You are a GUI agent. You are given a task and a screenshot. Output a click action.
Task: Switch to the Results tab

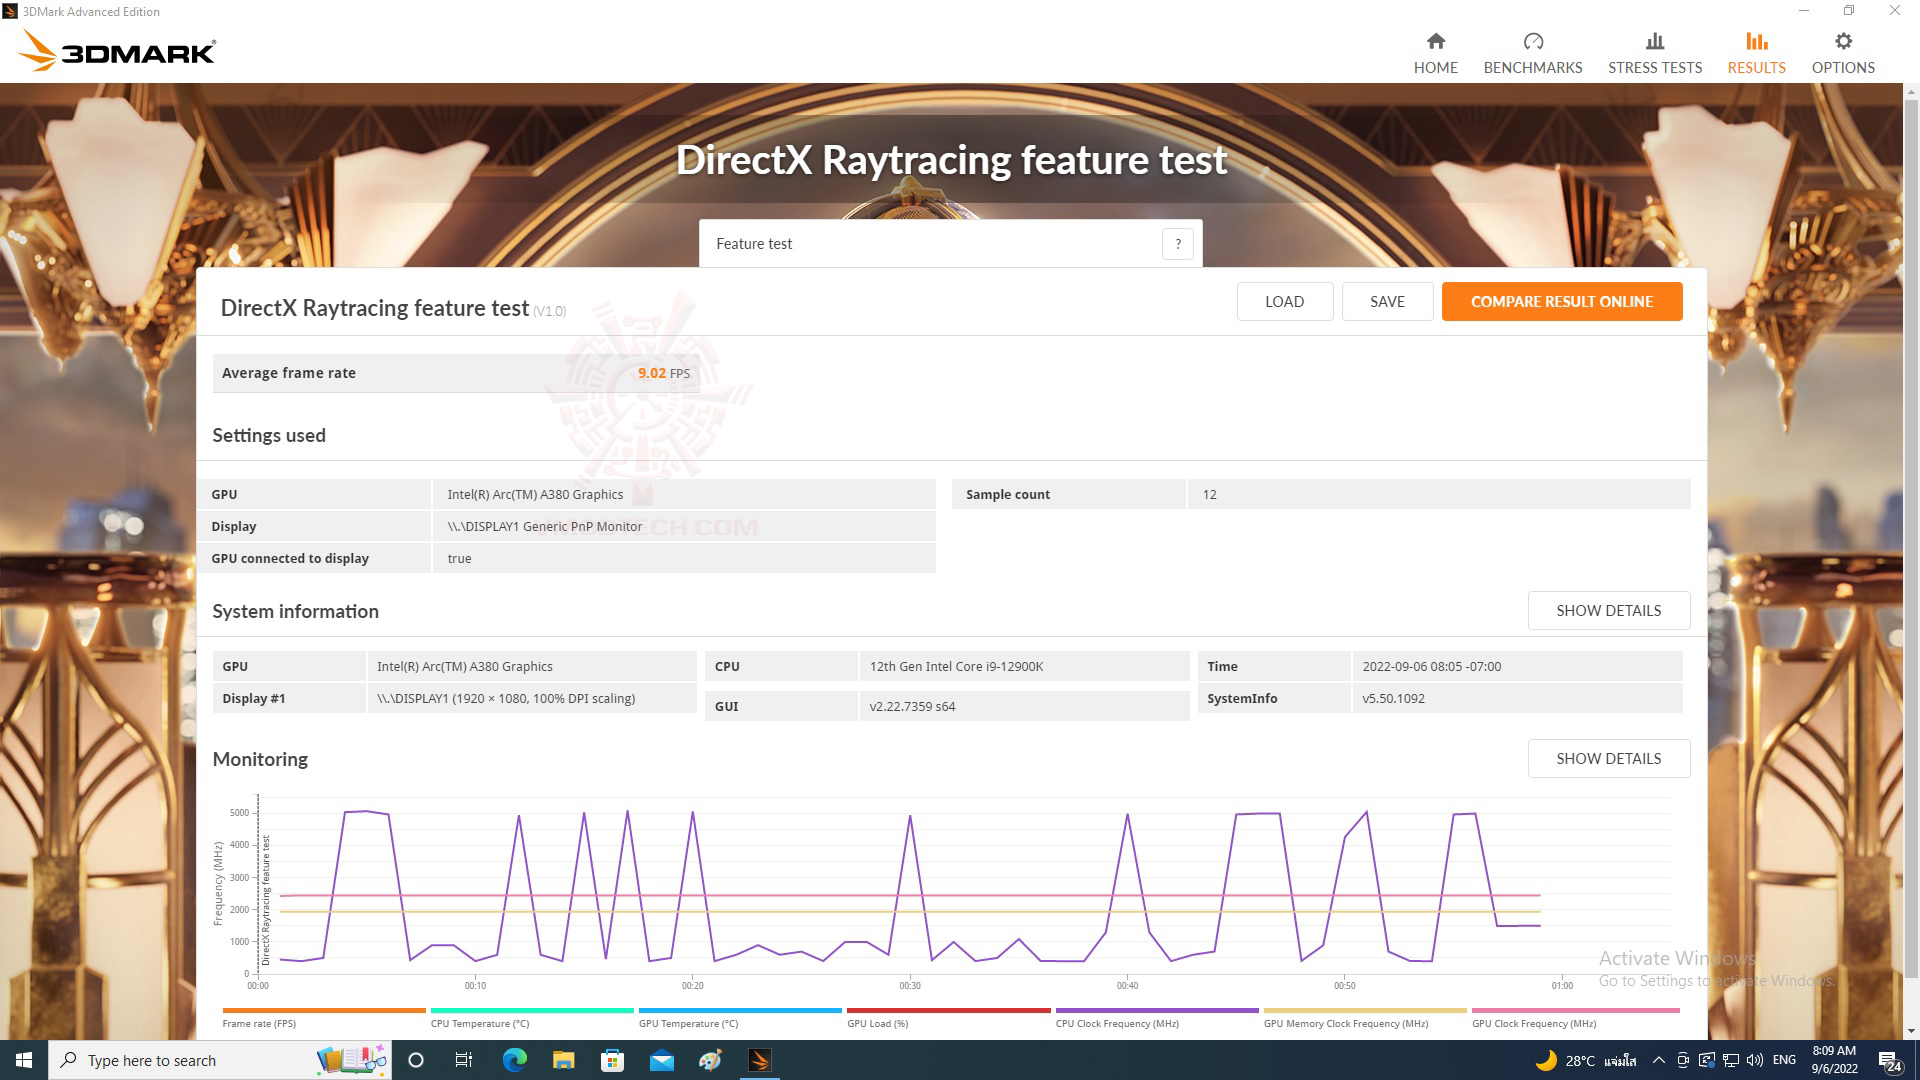pos(1756,52)
